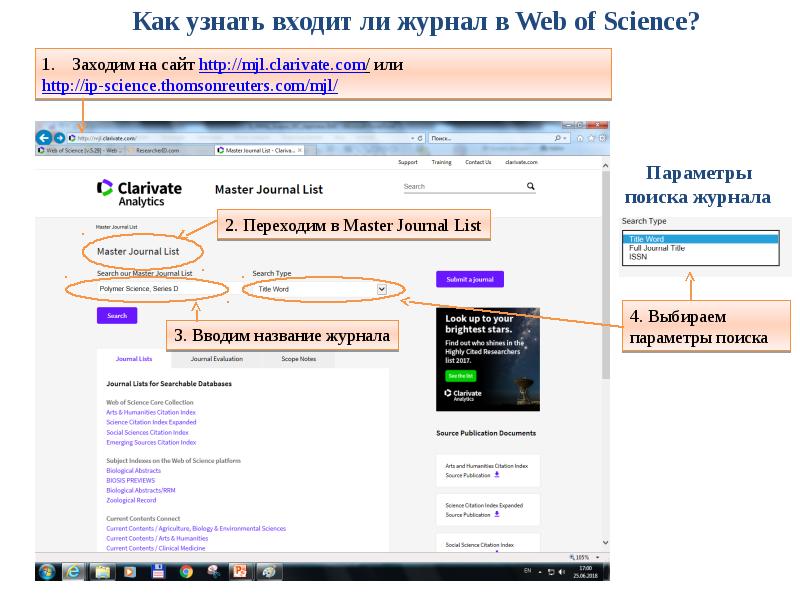Open the Emerging Sources Citation Index link
800x600 pixels.
point(150,442)
